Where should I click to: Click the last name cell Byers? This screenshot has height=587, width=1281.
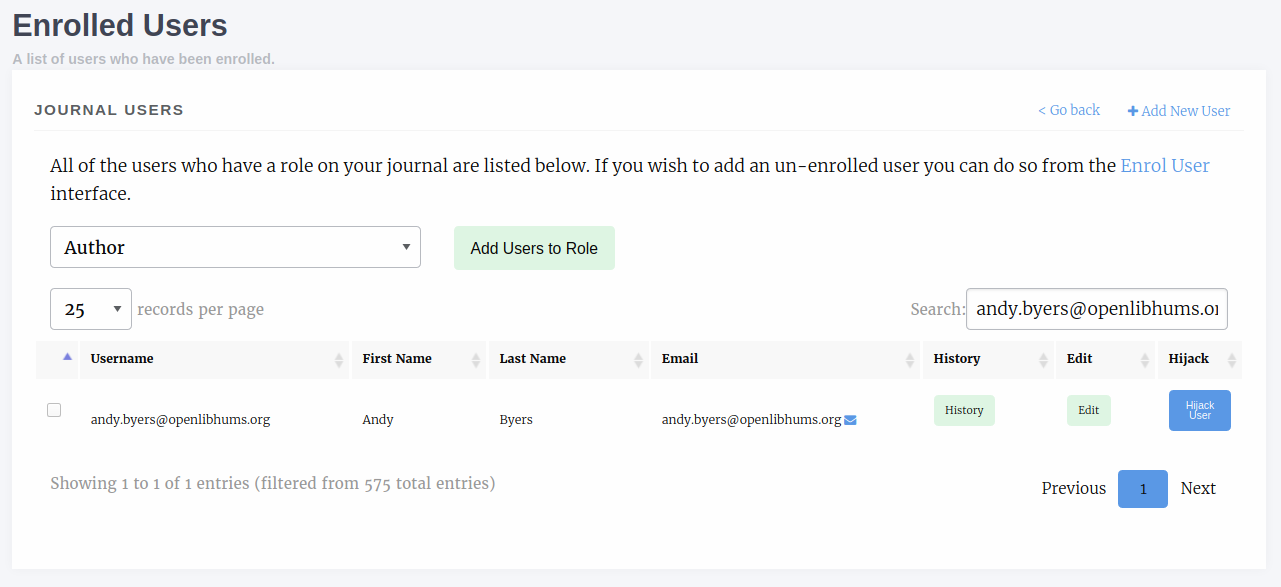[516, 420]
